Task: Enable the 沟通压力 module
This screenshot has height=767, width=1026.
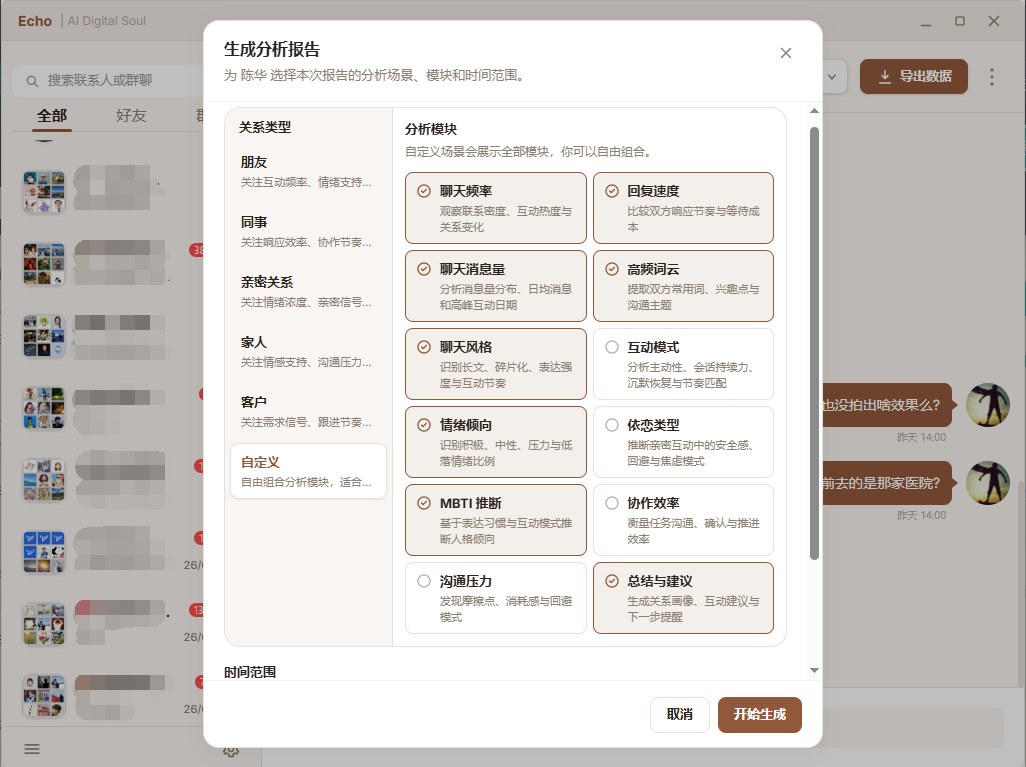Action: tap(495, 598)
